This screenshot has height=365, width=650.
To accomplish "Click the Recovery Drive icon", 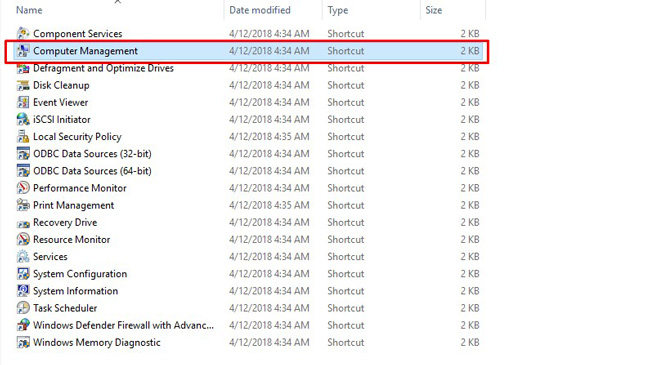I will pos(23,223).
